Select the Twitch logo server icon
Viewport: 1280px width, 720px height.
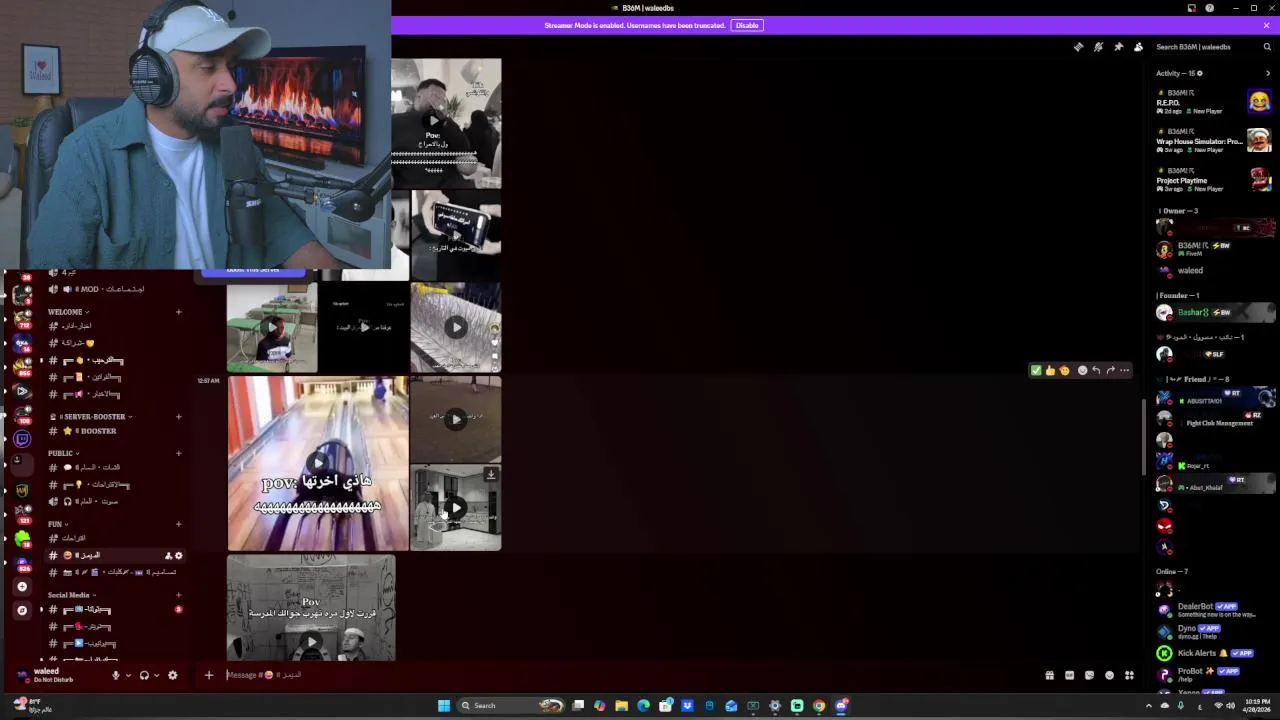[22, 438]
